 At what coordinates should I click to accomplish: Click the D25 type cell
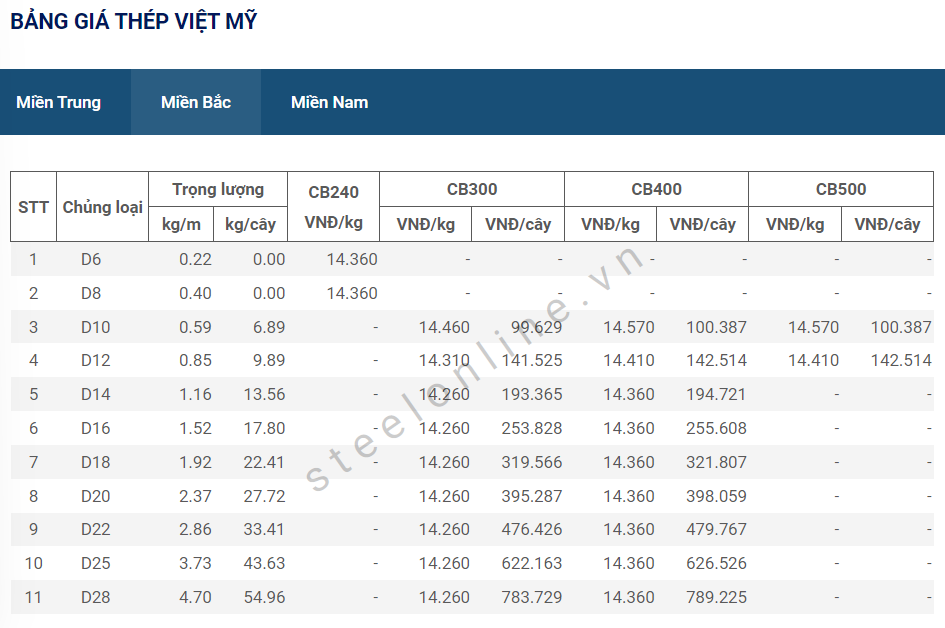96,564
